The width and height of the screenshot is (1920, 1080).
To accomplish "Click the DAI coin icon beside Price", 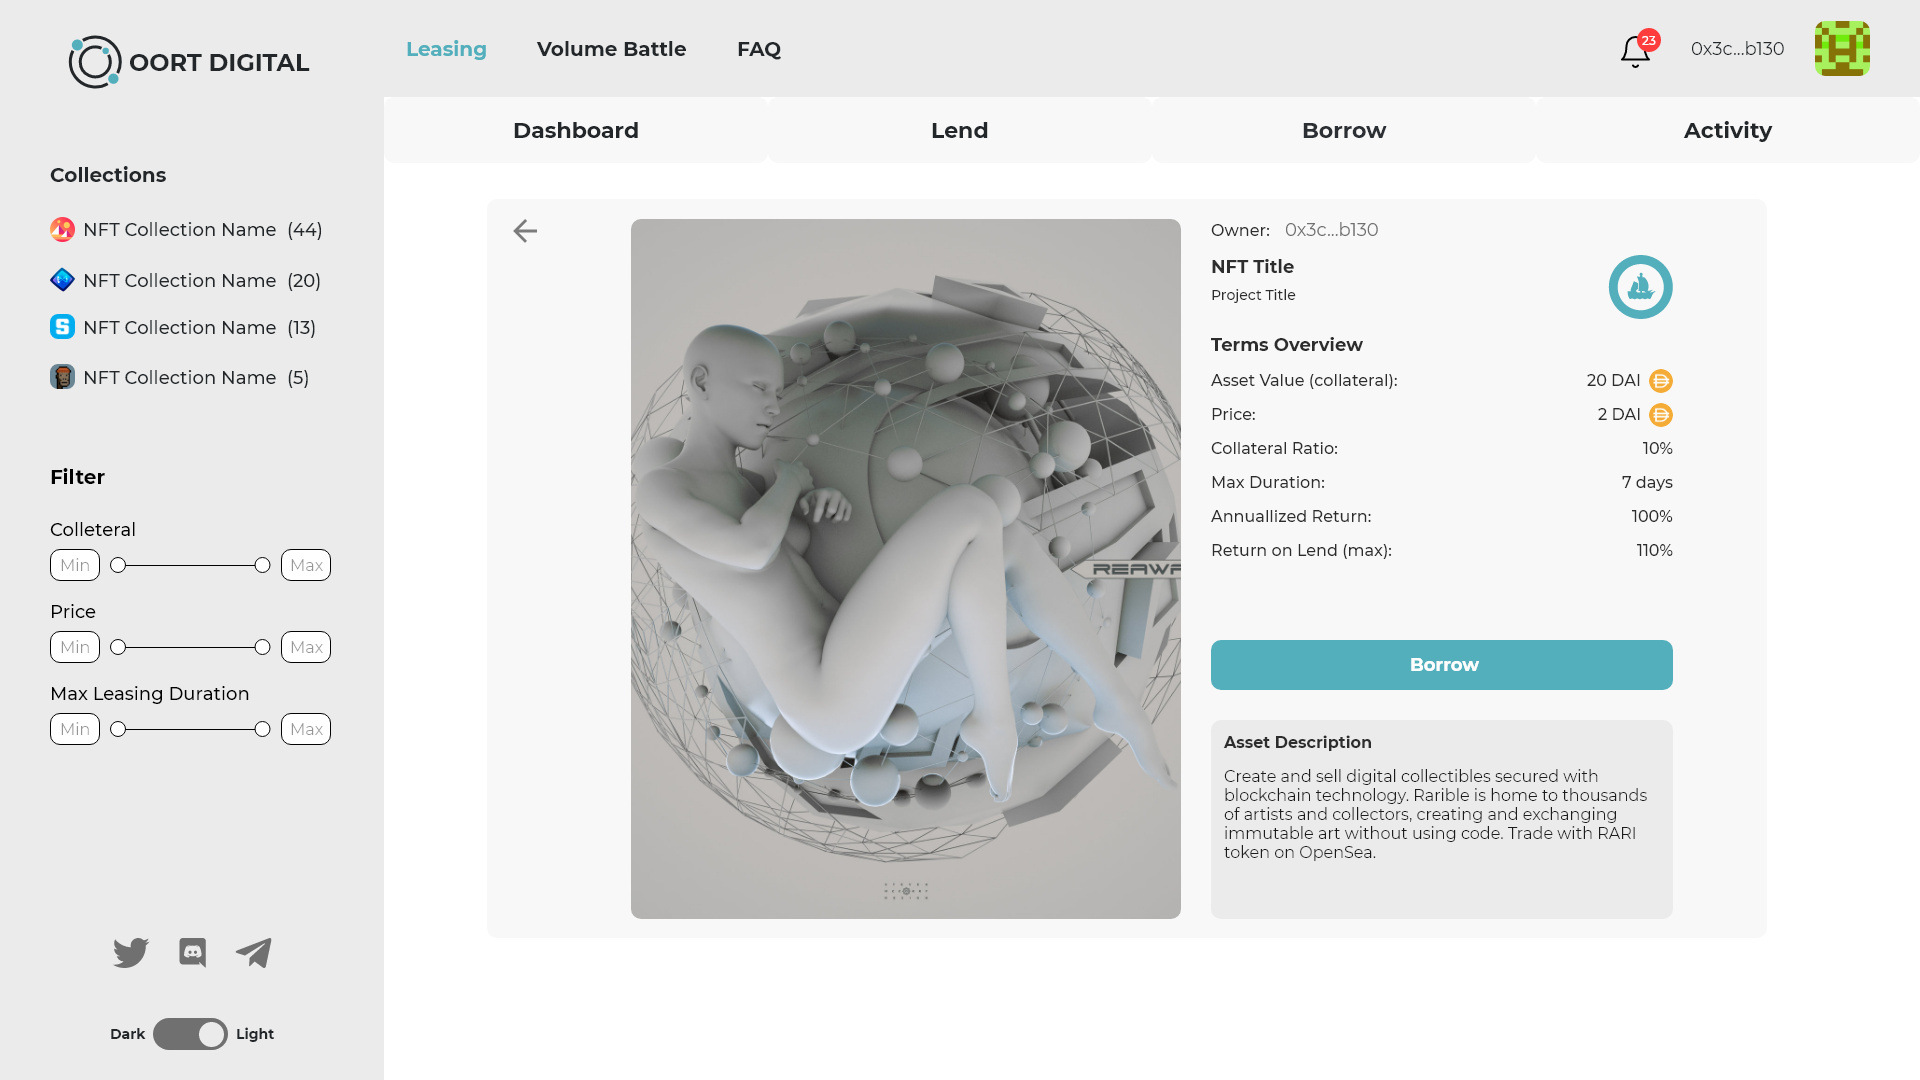I will point(1660,415).
